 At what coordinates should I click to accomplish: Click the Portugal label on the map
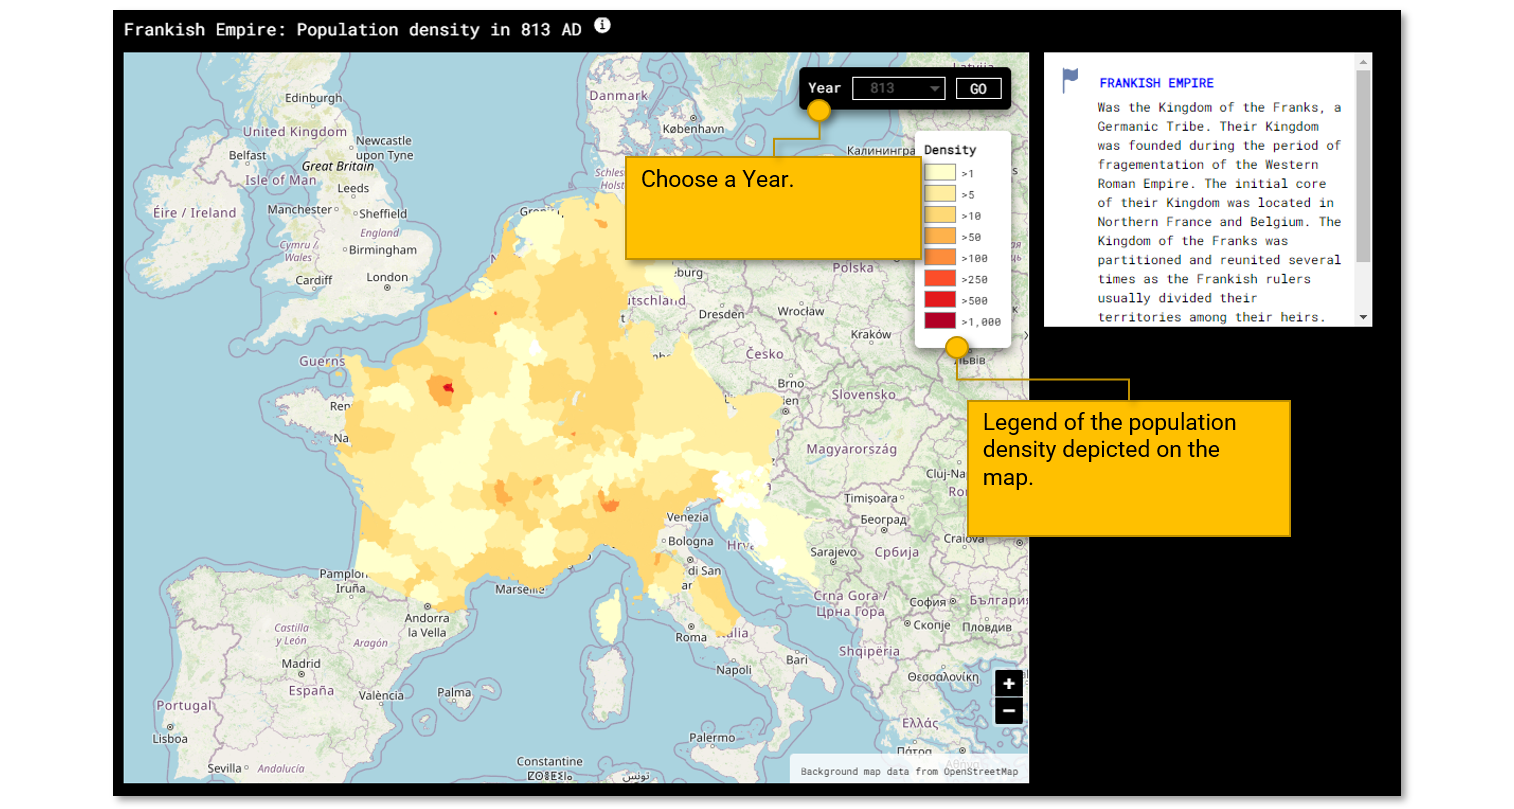pos(184,705)
